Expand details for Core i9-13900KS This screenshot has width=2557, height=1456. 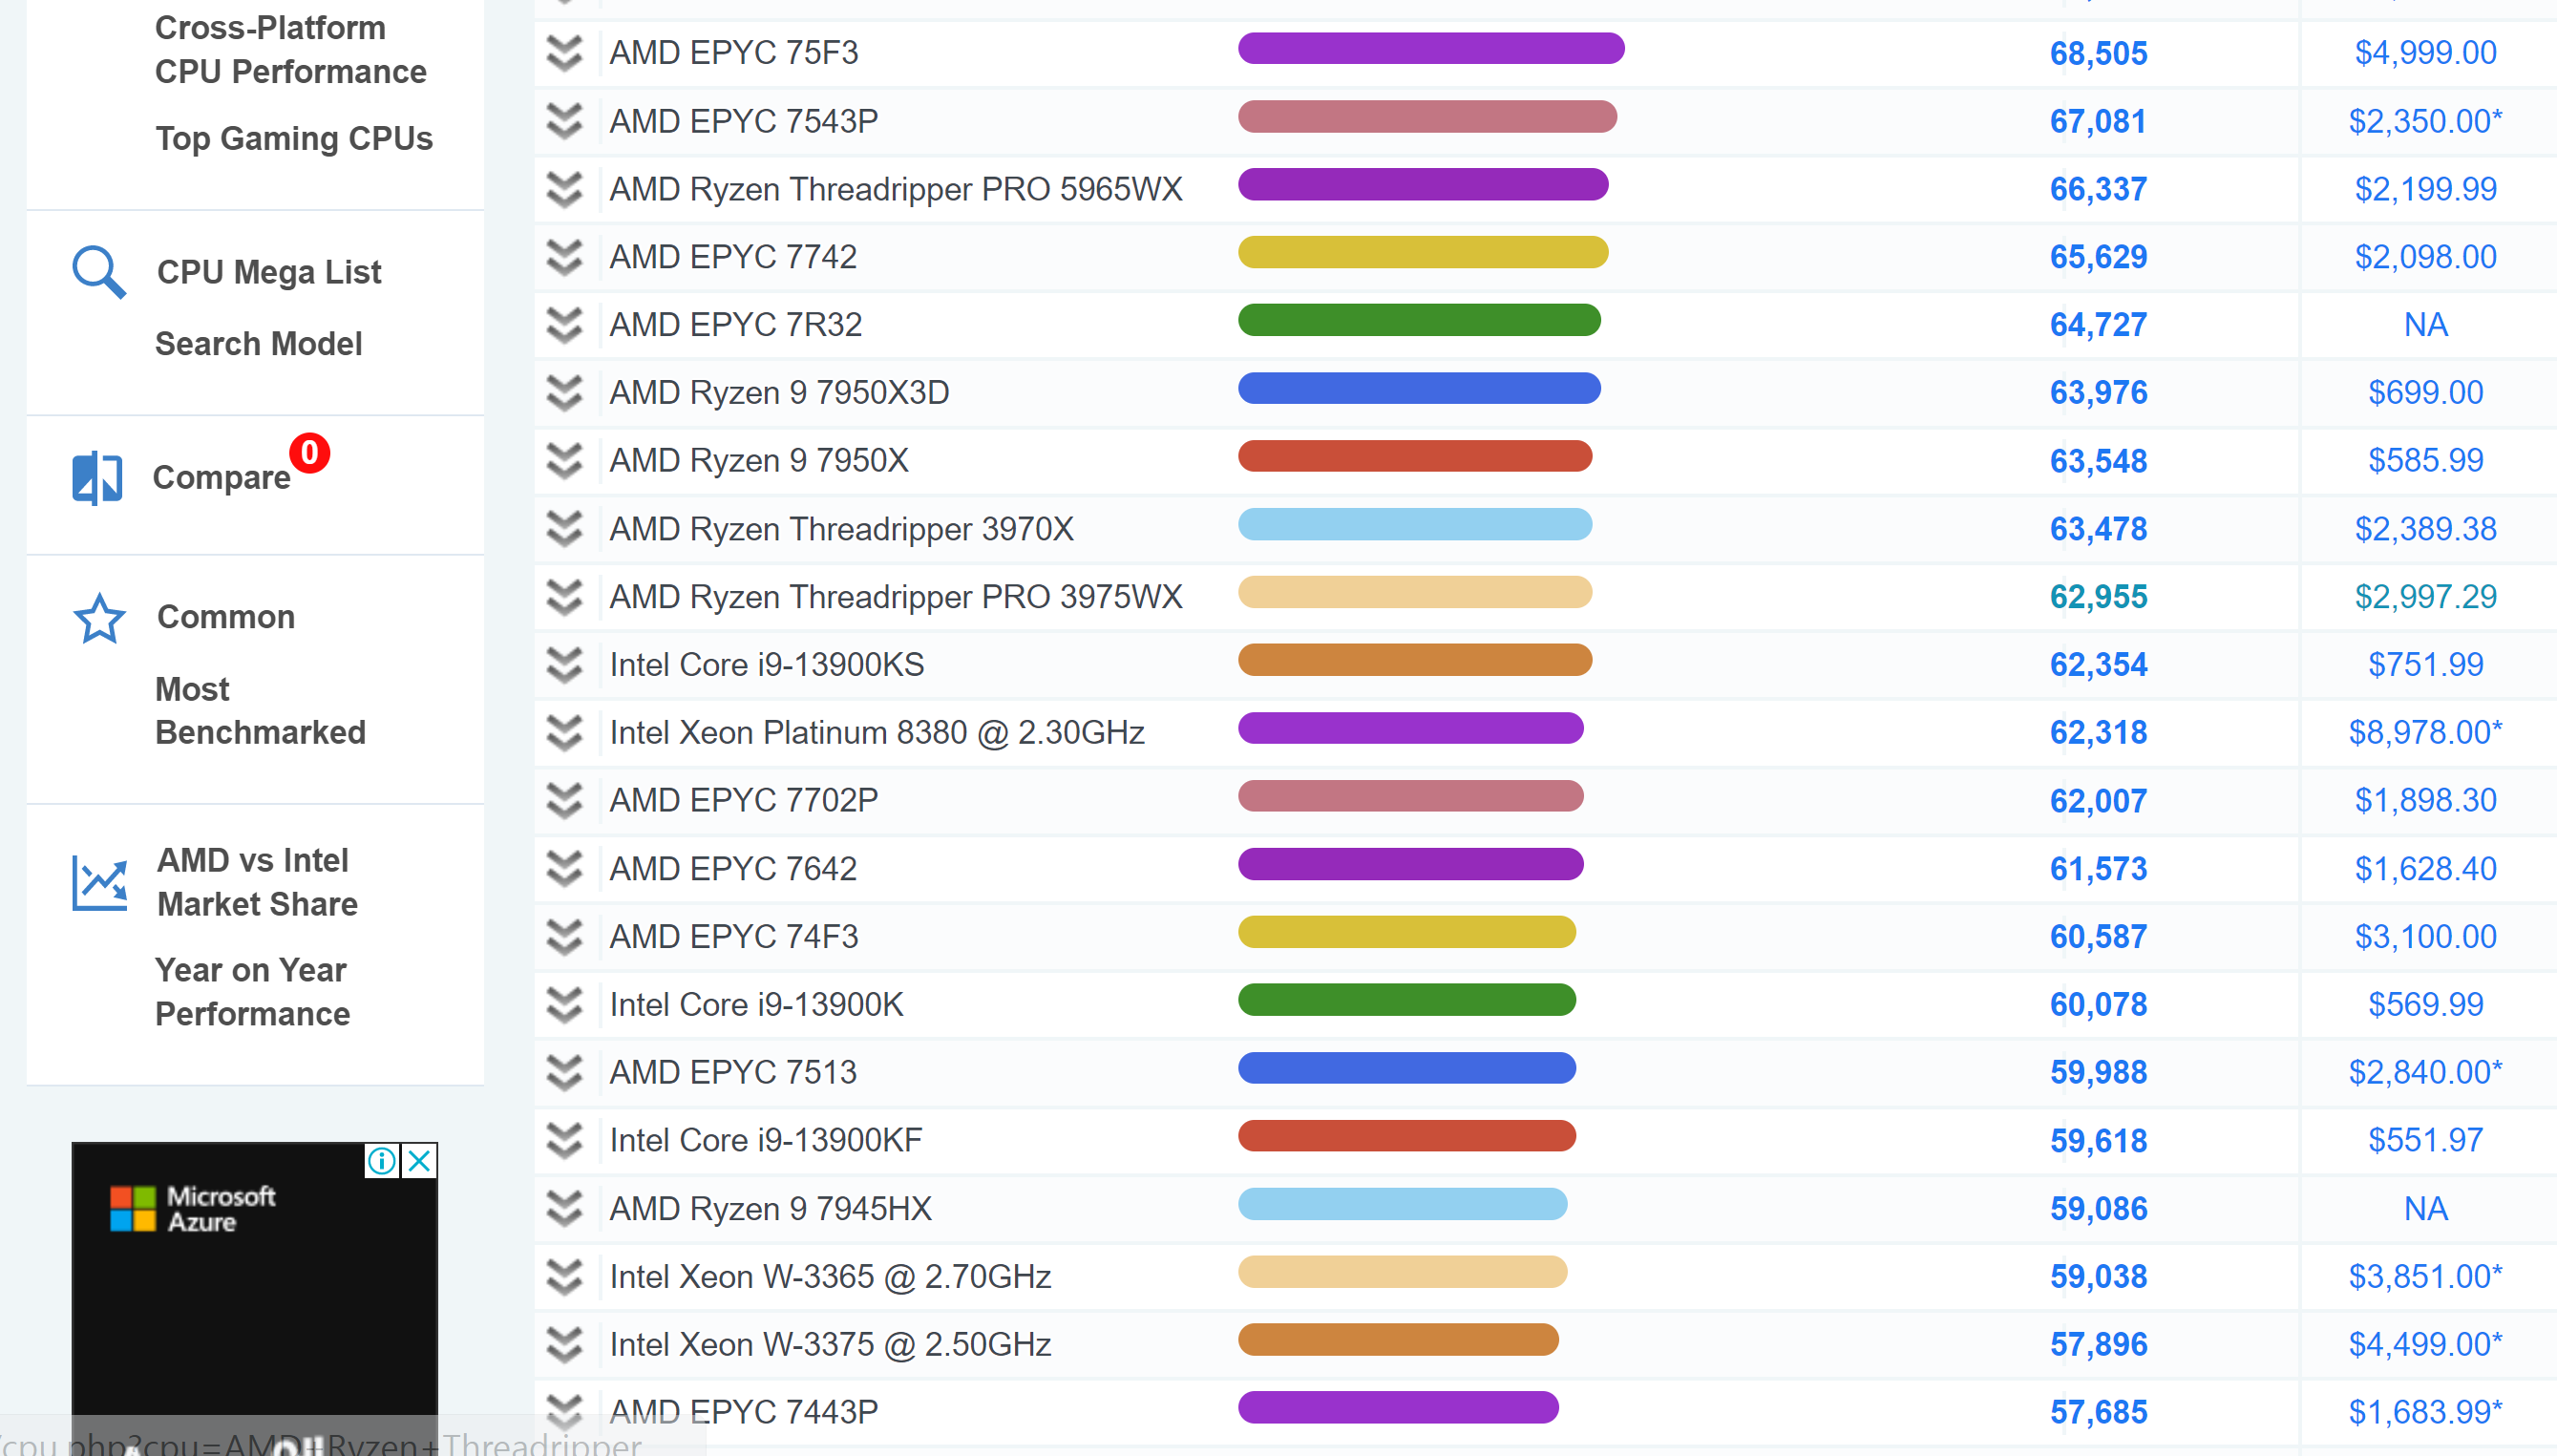(x=565, y=665)
